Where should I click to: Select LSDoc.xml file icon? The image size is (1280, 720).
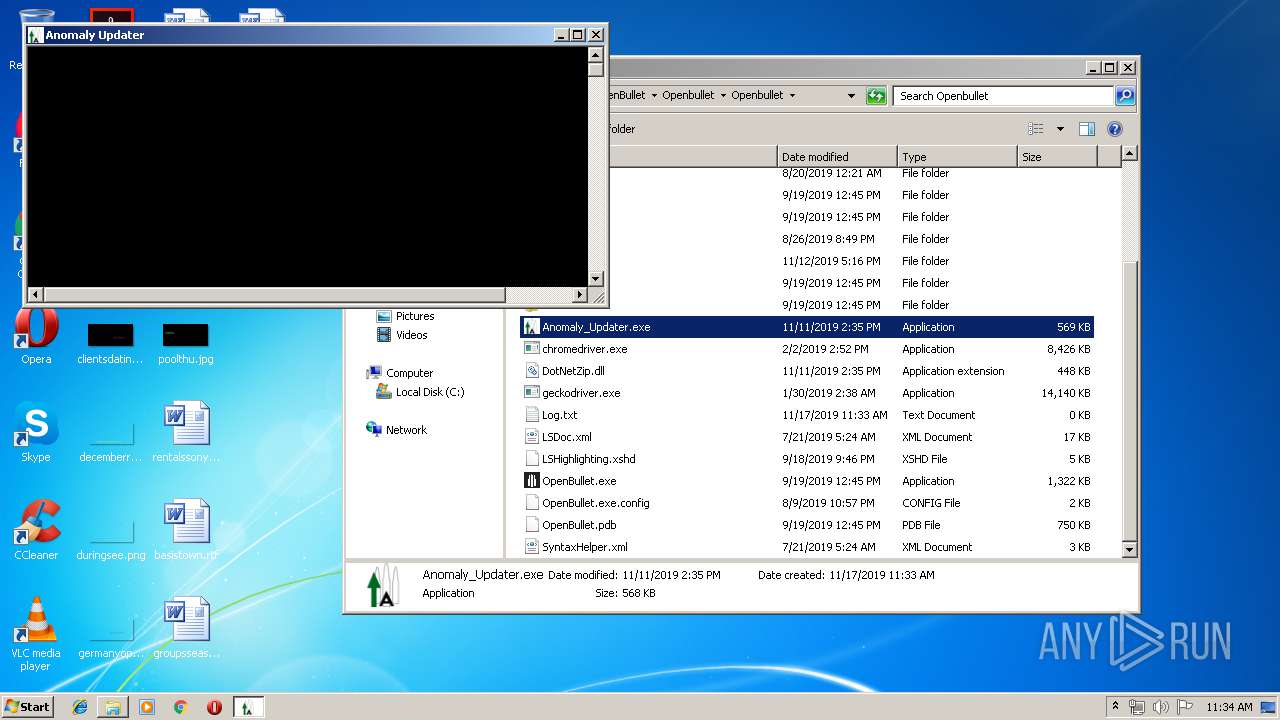(x=532, y=437)
